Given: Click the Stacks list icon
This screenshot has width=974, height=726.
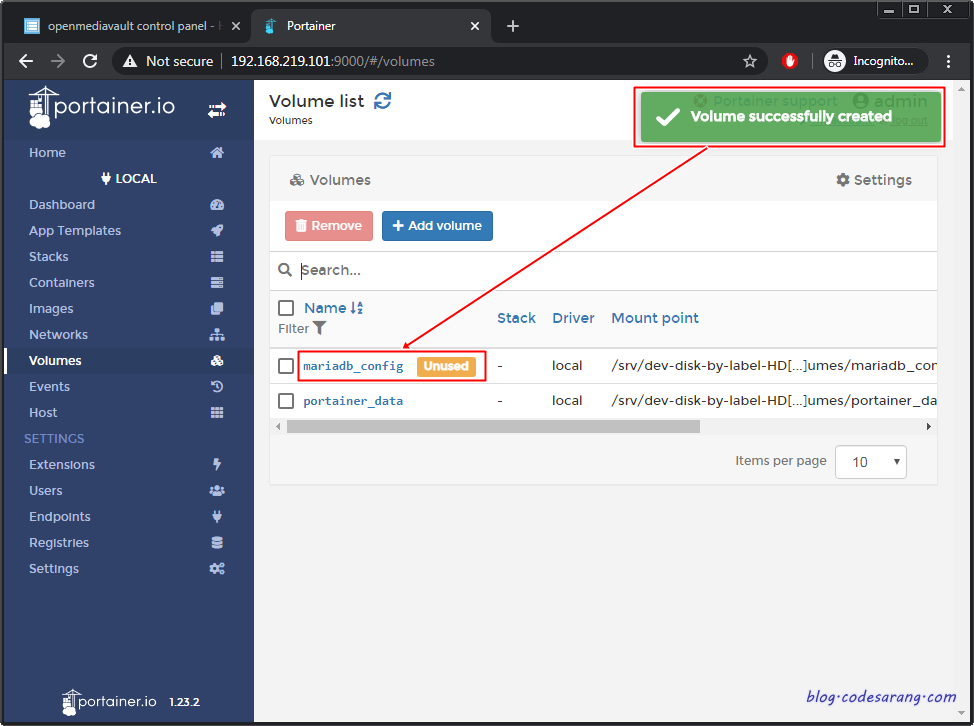Looking at the screenshot, I should [x=217, y=256].
